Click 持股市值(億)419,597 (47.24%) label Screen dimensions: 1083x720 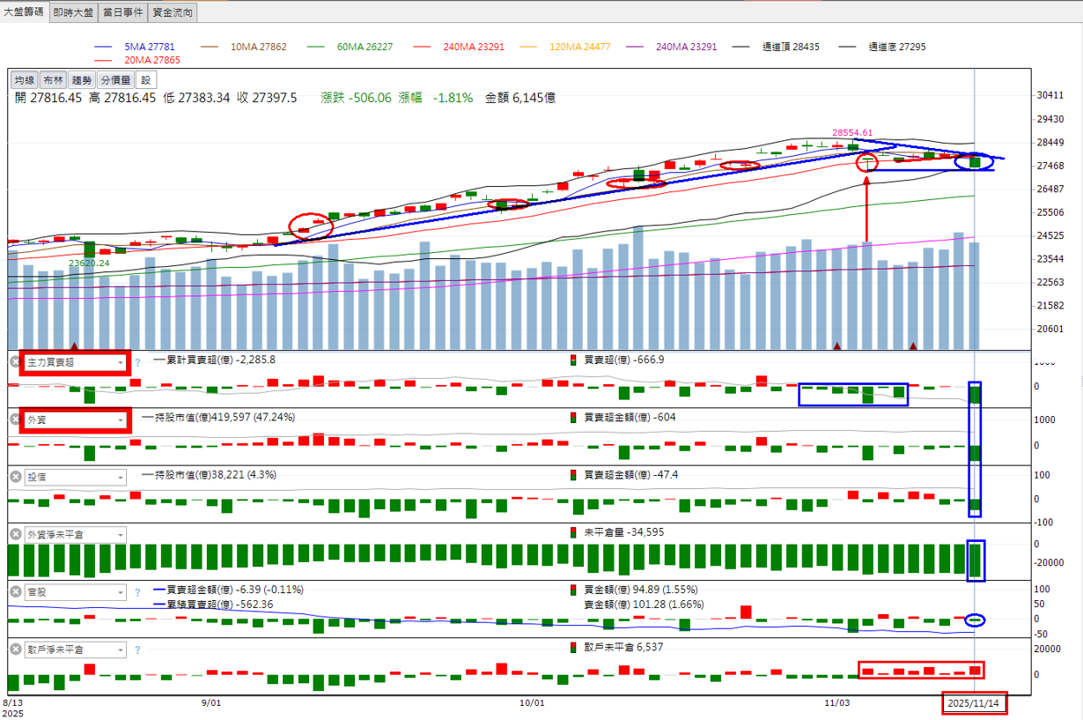tap(225, 417)
